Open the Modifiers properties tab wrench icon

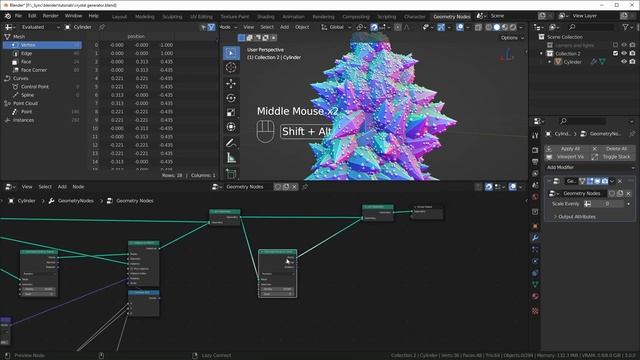coord(535,238)
